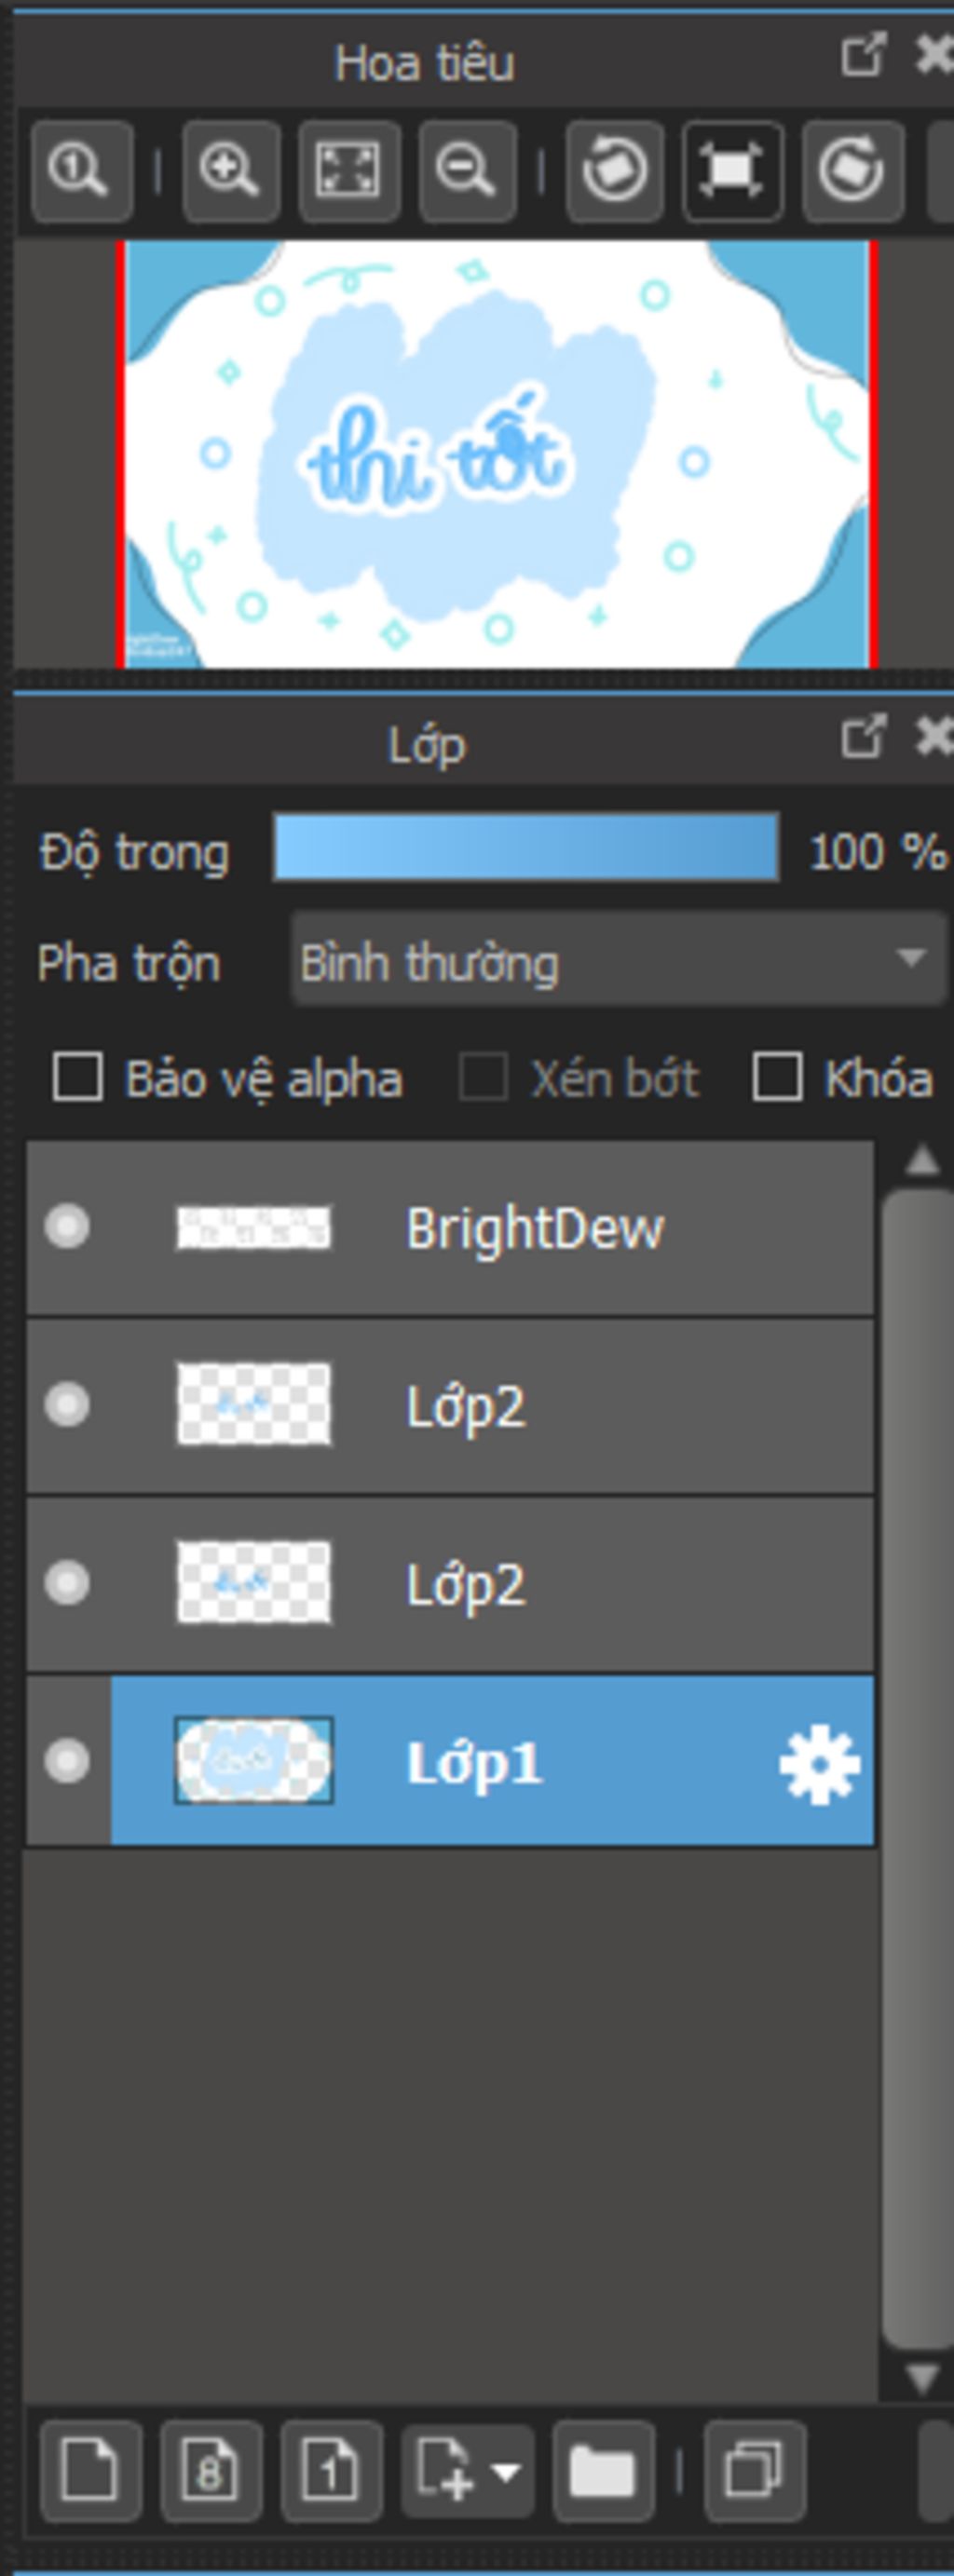Reset canvas rotation in navigator
Image resolution: width=954 pixels, height=2576 pixels.
pos(732,171)
